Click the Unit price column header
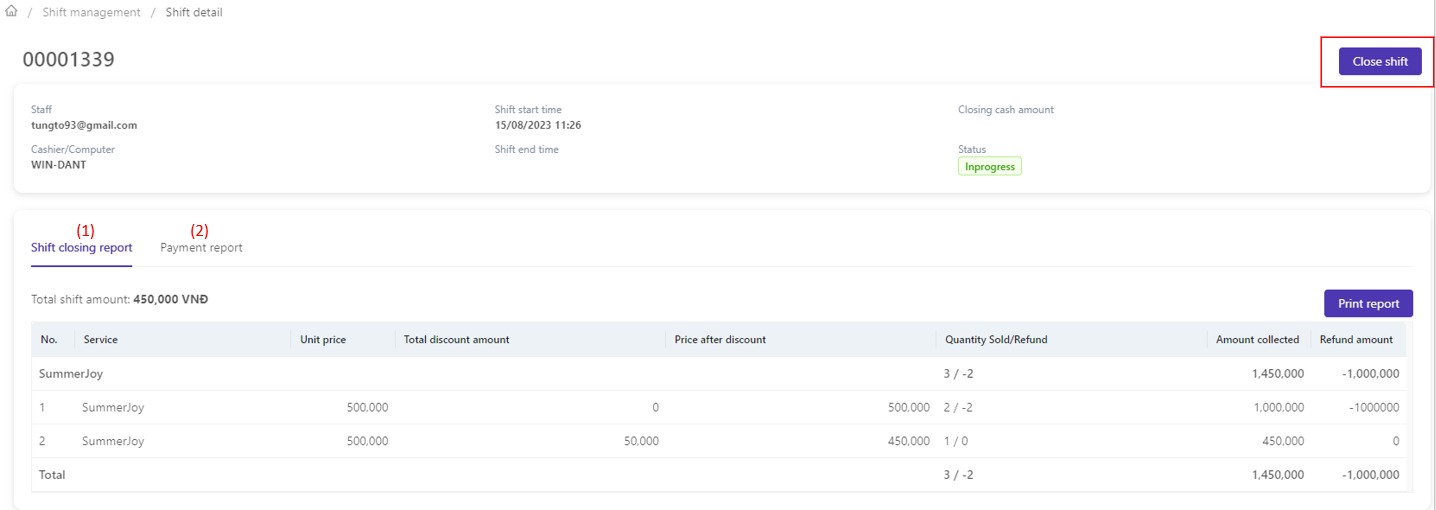 (x=323, y=340)
